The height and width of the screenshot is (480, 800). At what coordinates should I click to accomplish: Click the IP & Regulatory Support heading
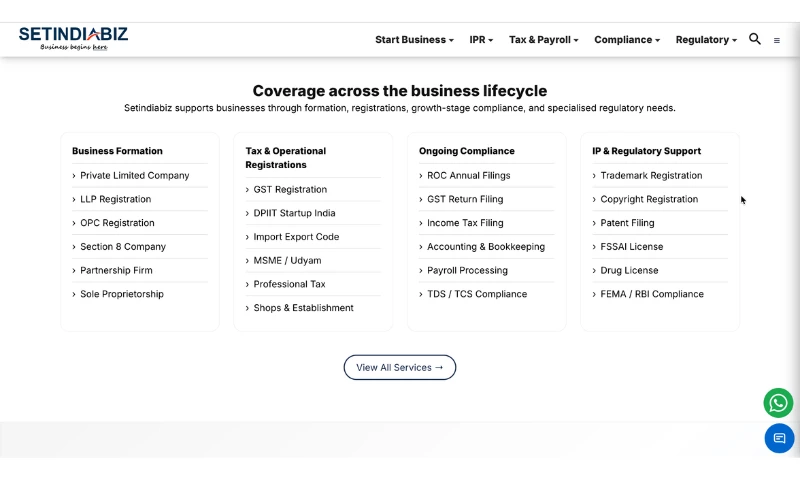tap(646, 151)
